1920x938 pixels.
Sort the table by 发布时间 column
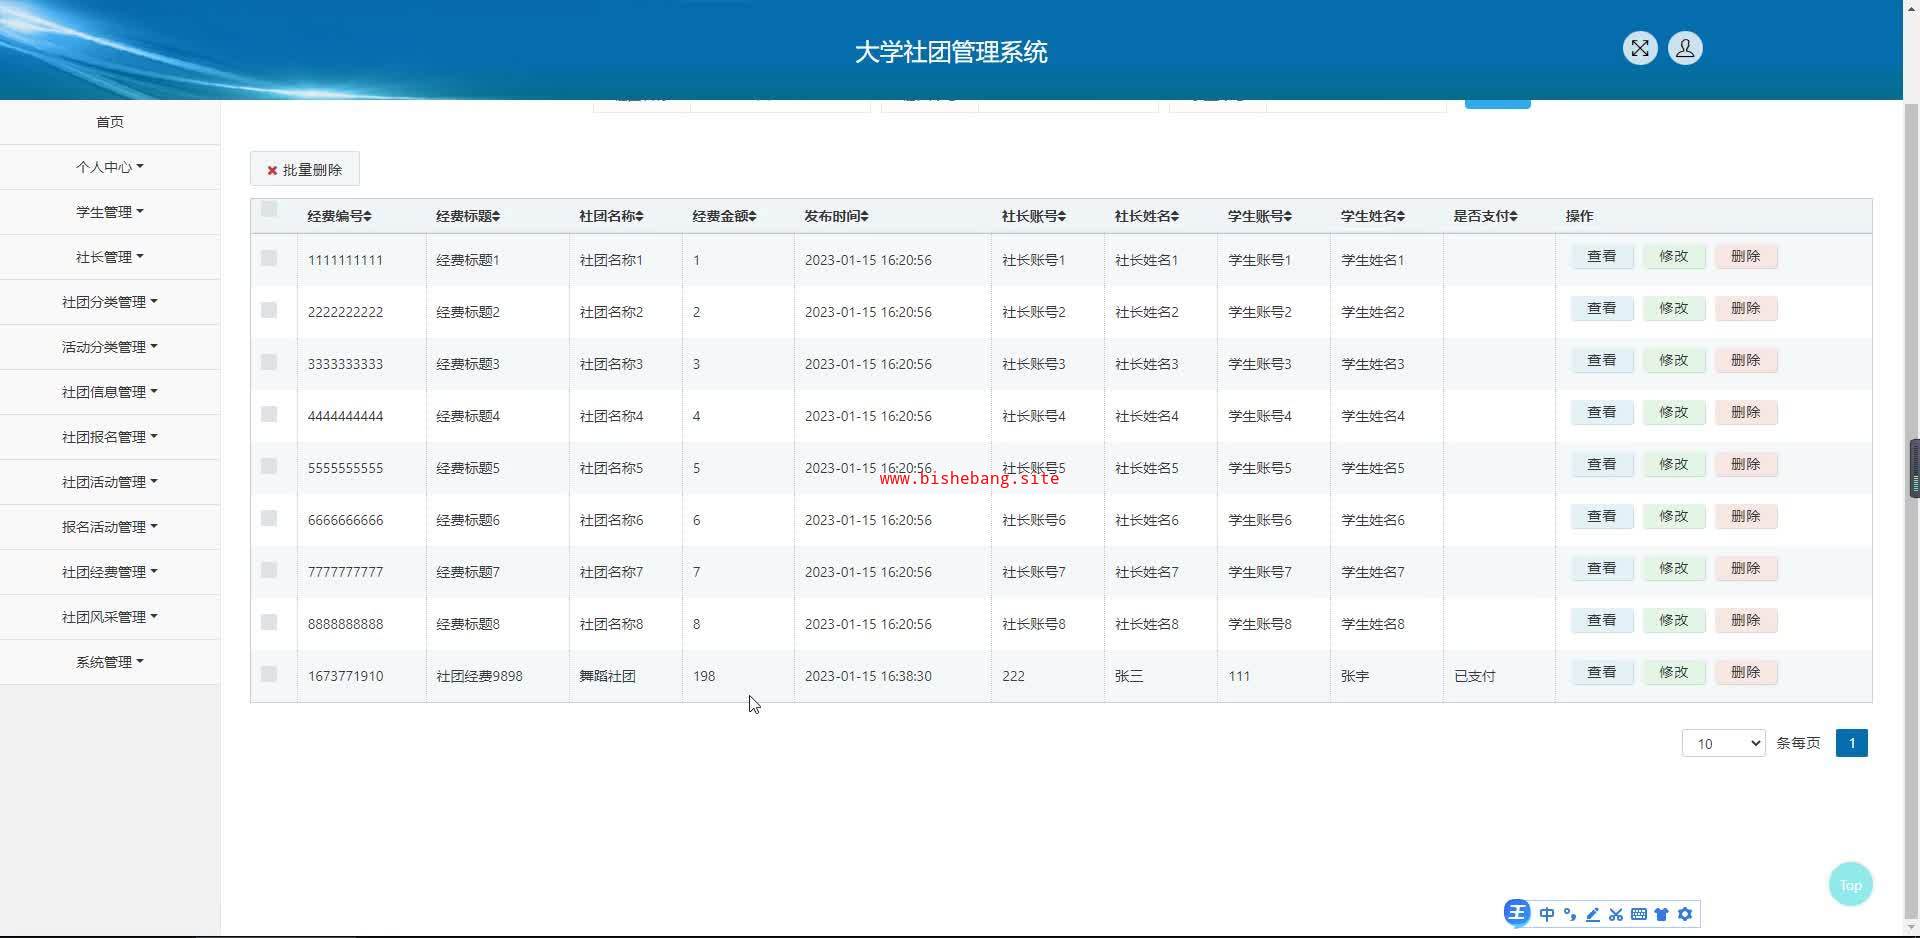coord(836,216)
